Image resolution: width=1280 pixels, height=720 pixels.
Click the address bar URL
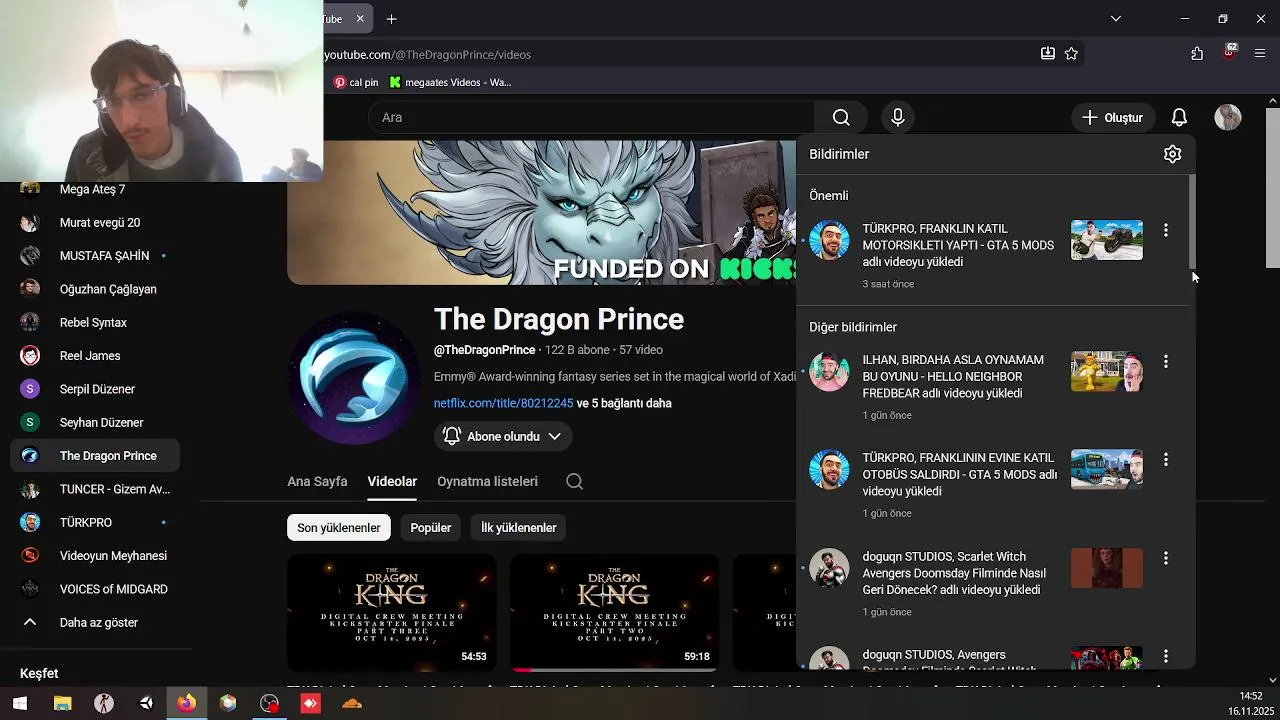427,54
